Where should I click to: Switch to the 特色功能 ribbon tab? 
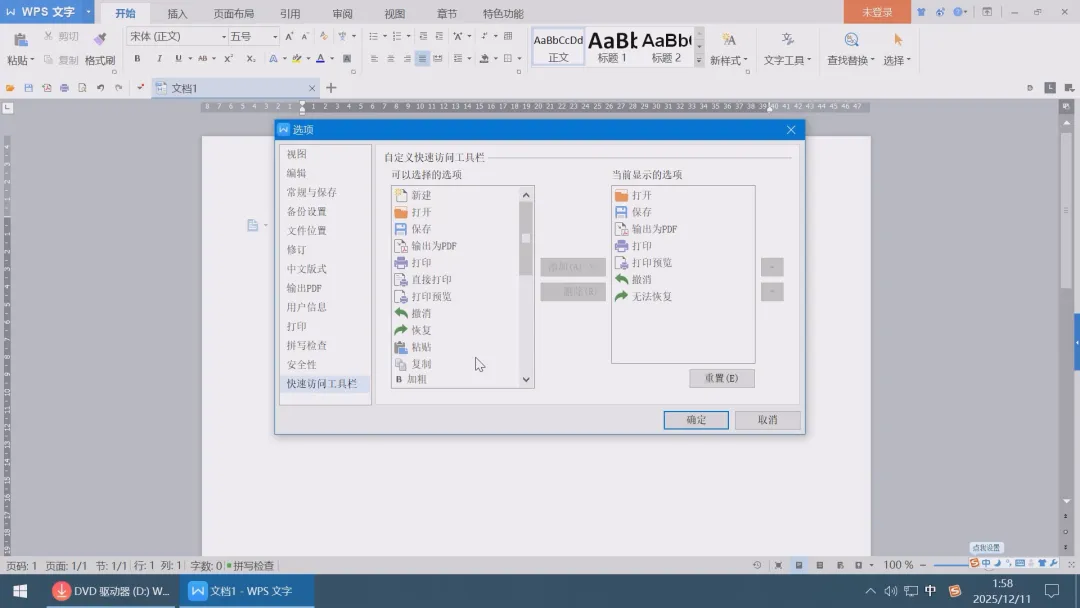[x=503, y=14]
